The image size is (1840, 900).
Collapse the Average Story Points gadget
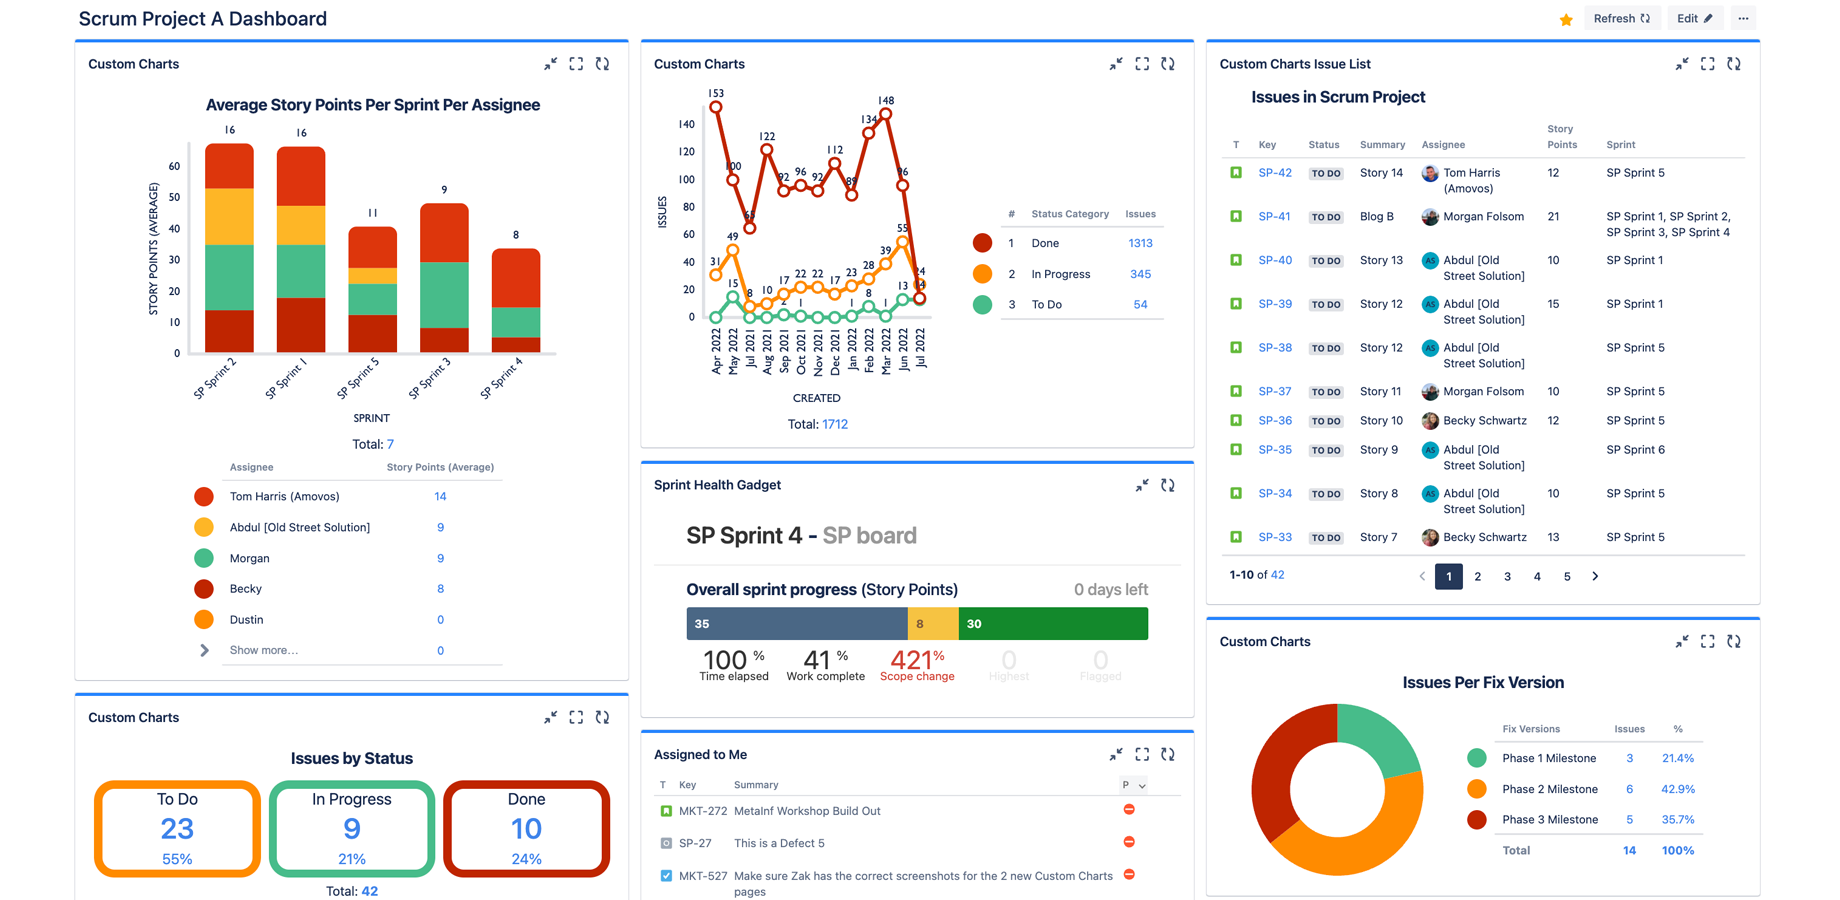(x=550, y=63)
